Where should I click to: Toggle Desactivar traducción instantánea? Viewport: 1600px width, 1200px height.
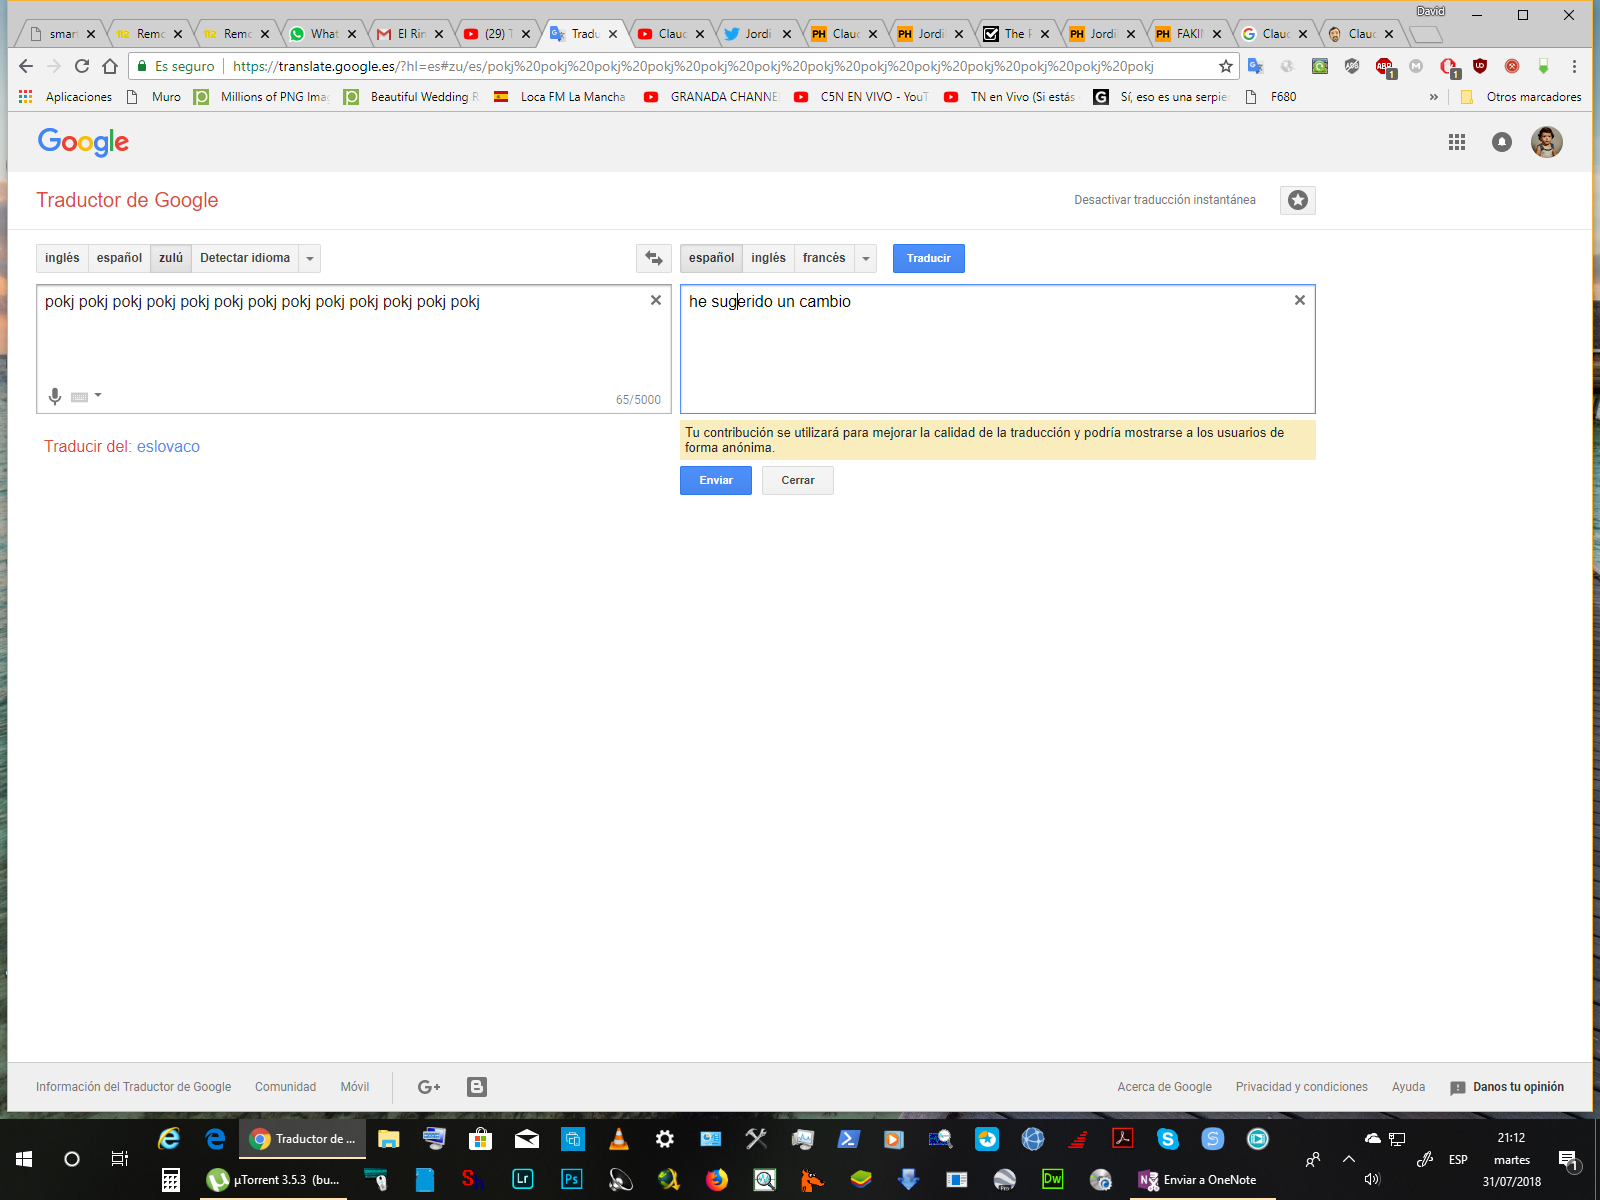click(x=1164, y=200)
